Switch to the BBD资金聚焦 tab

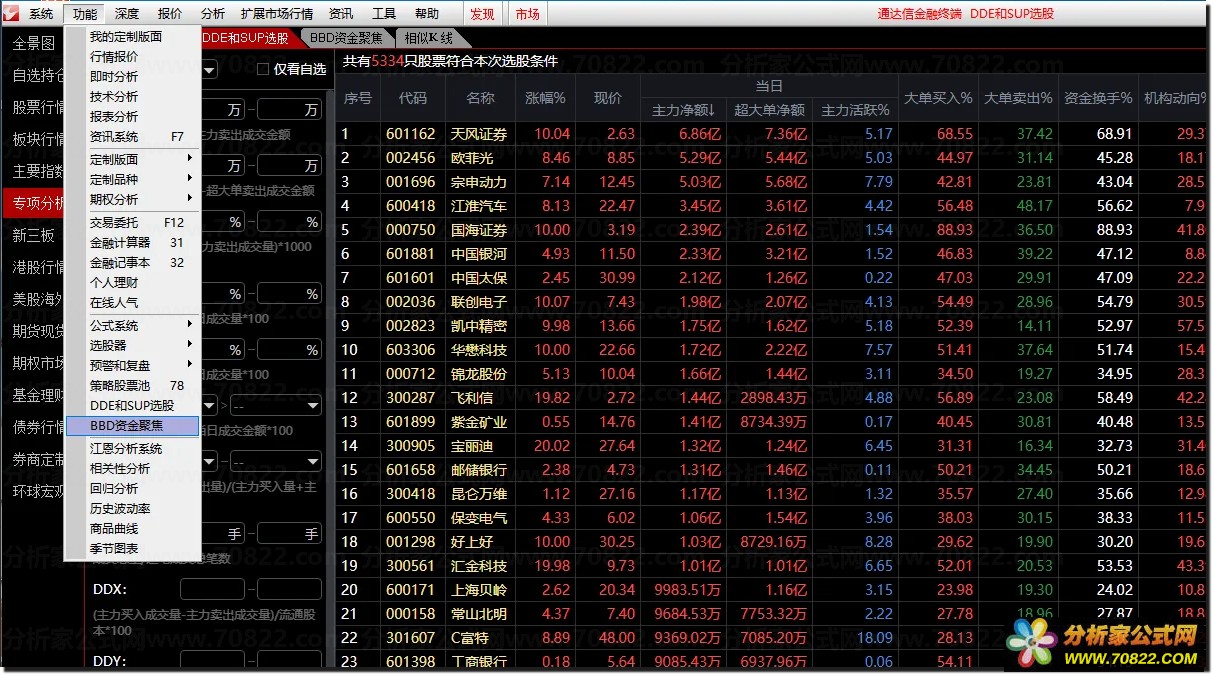(346, 38)
